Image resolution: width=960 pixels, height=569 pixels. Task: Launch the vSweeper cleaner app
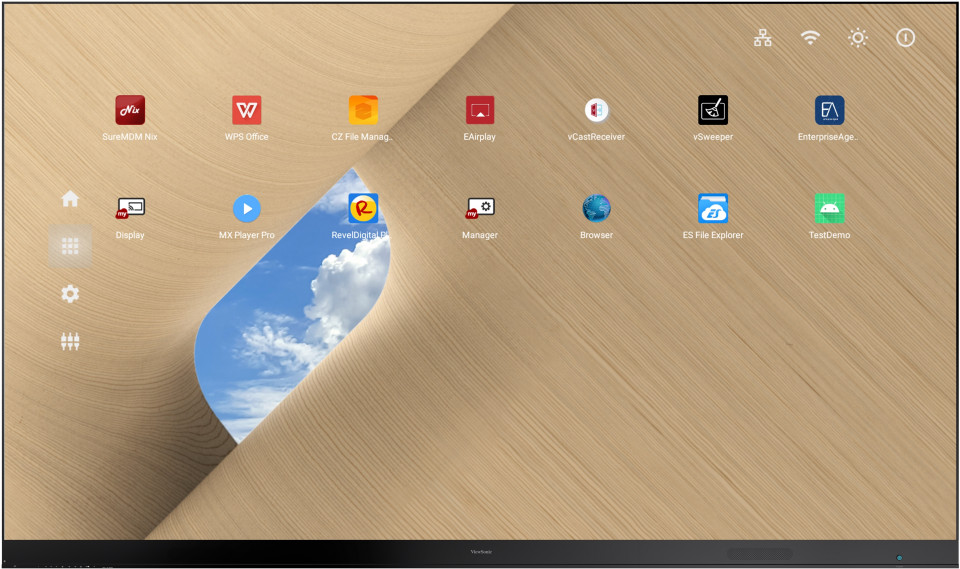pyautogui.click(x=713, y=111)
